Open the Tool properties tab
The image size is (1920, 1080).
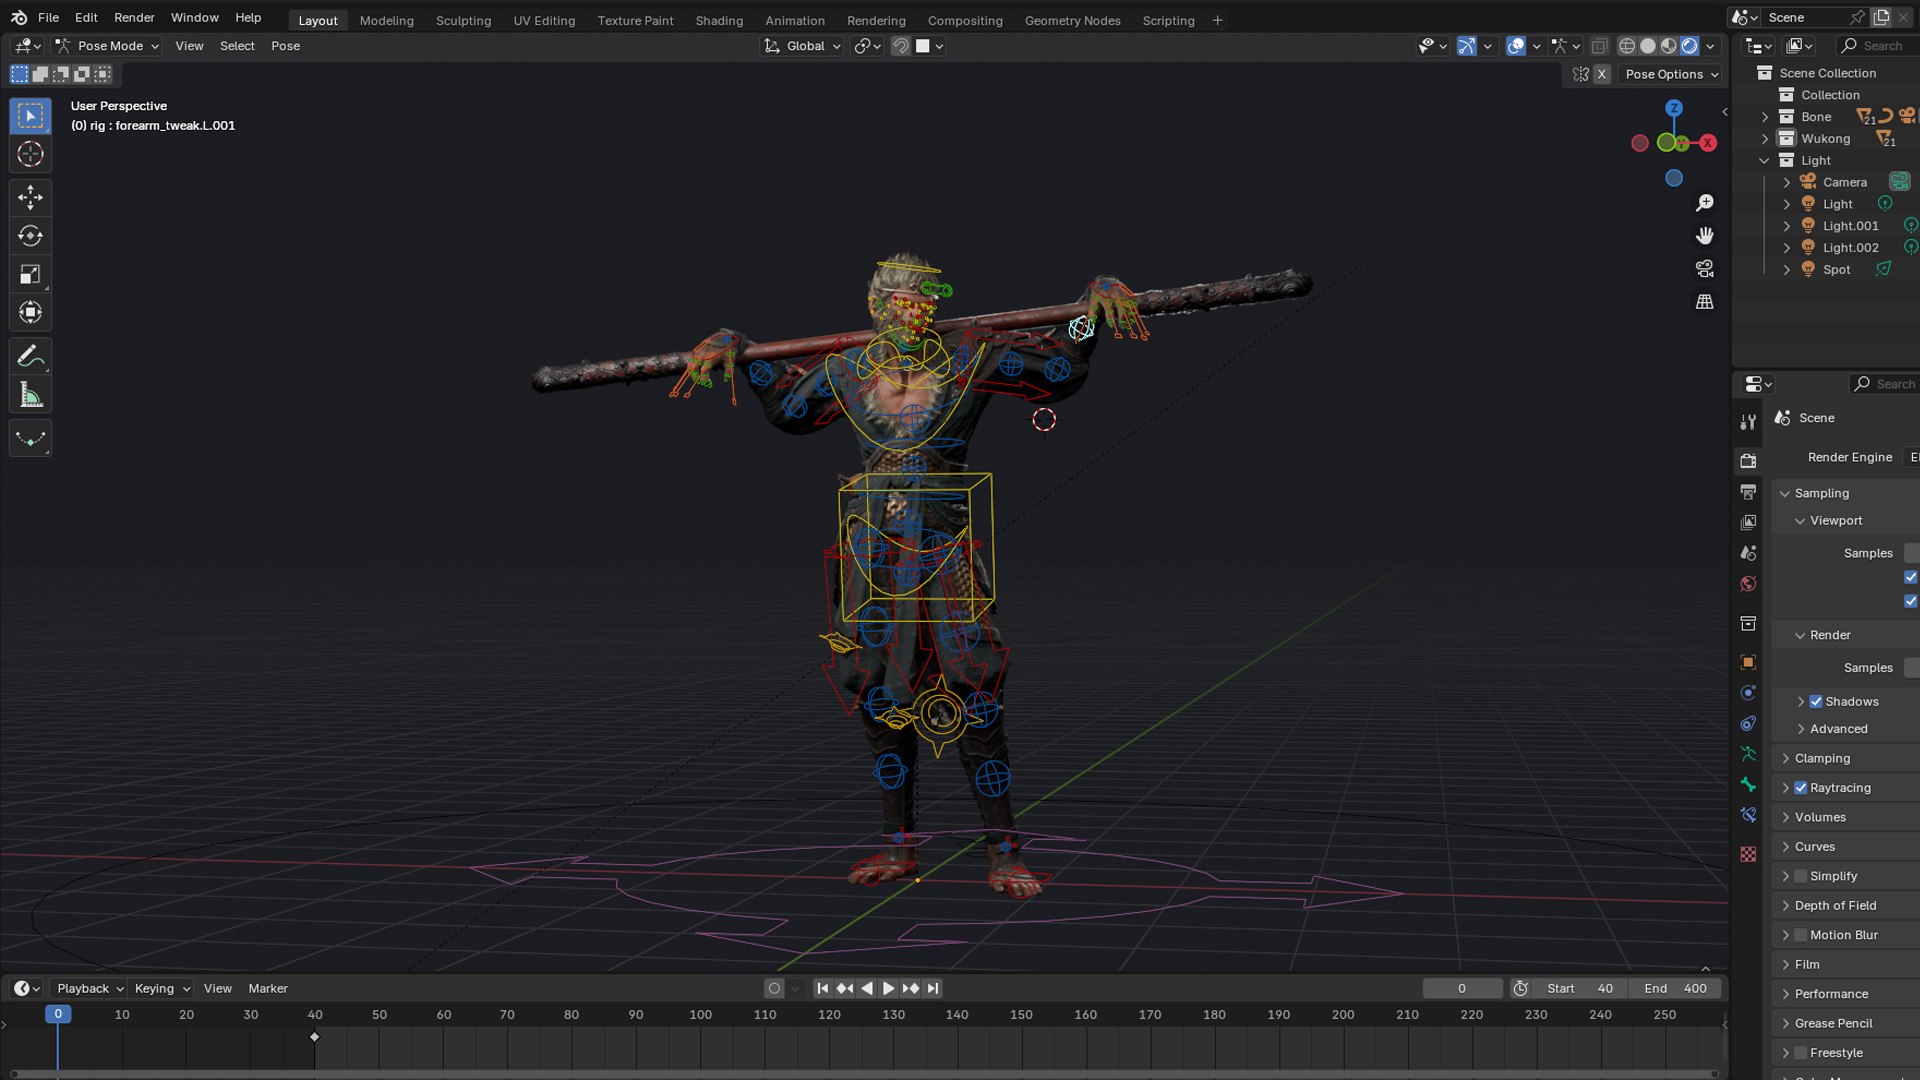click(x=1748, y=422)
